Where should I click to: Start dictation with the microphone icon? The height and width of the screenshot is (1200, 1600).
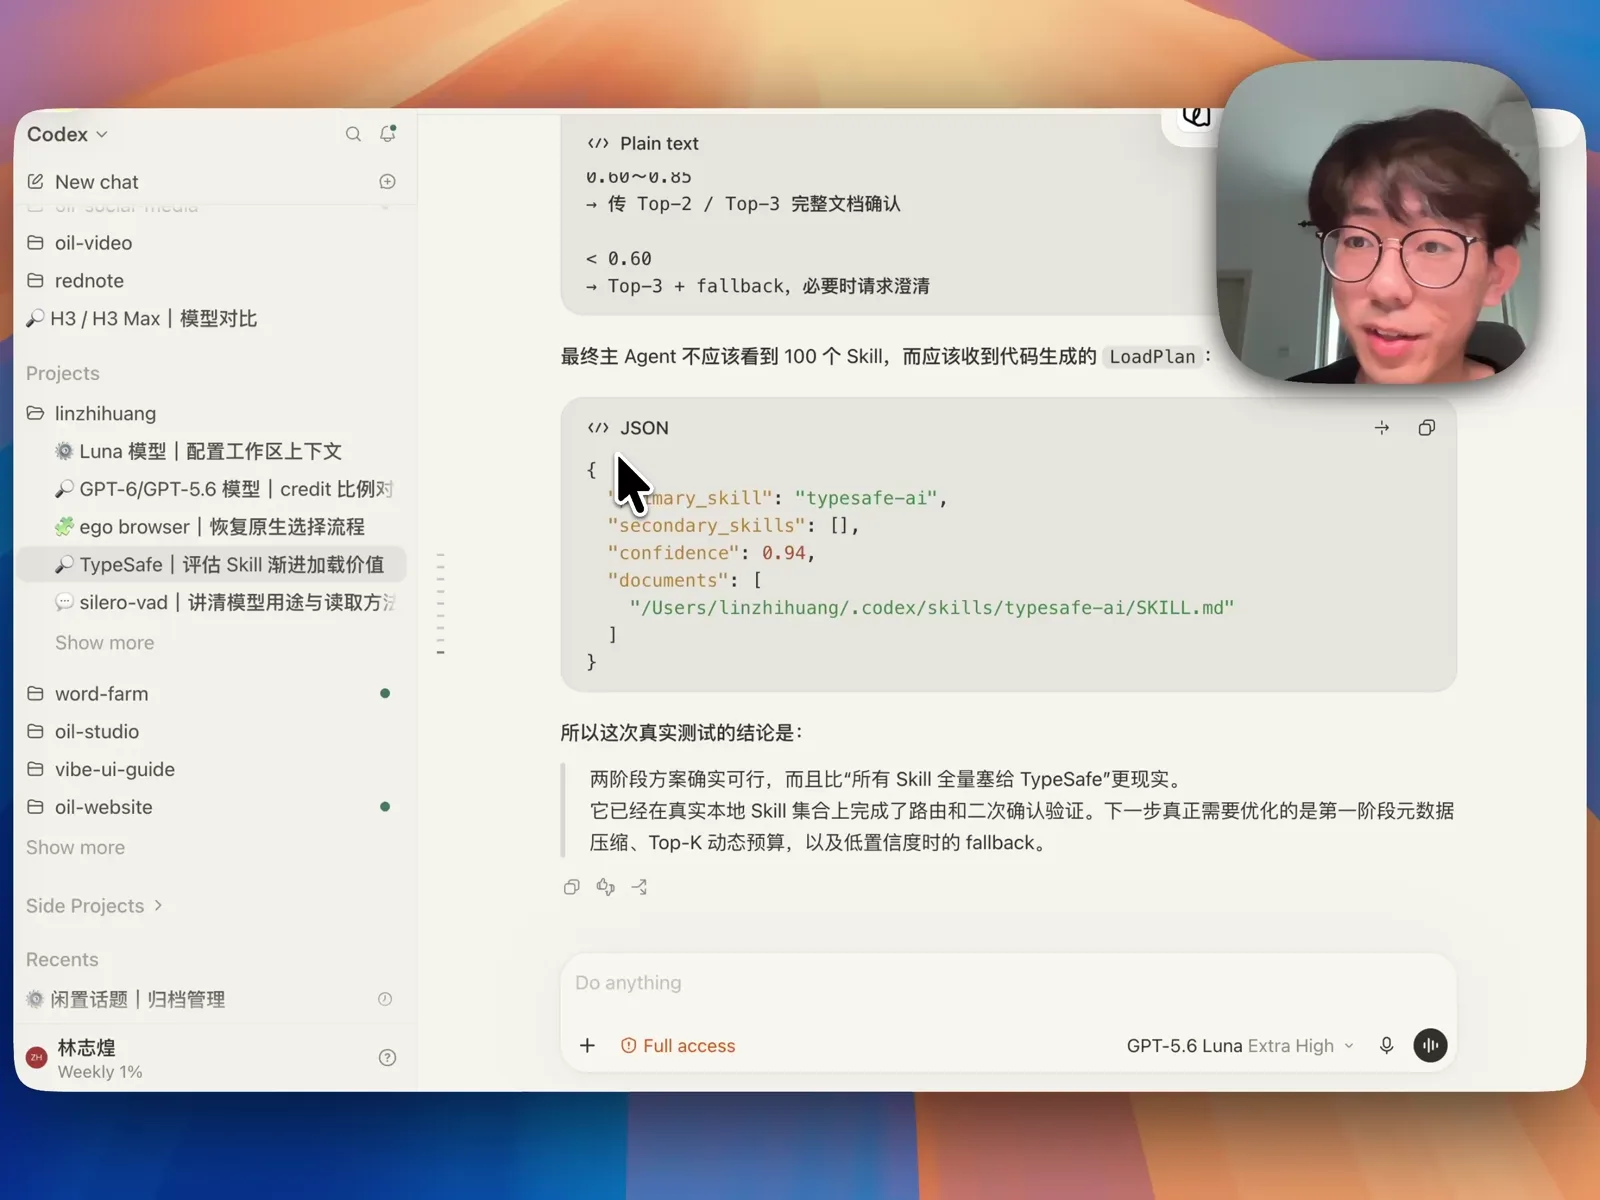click(1387, 1045)
